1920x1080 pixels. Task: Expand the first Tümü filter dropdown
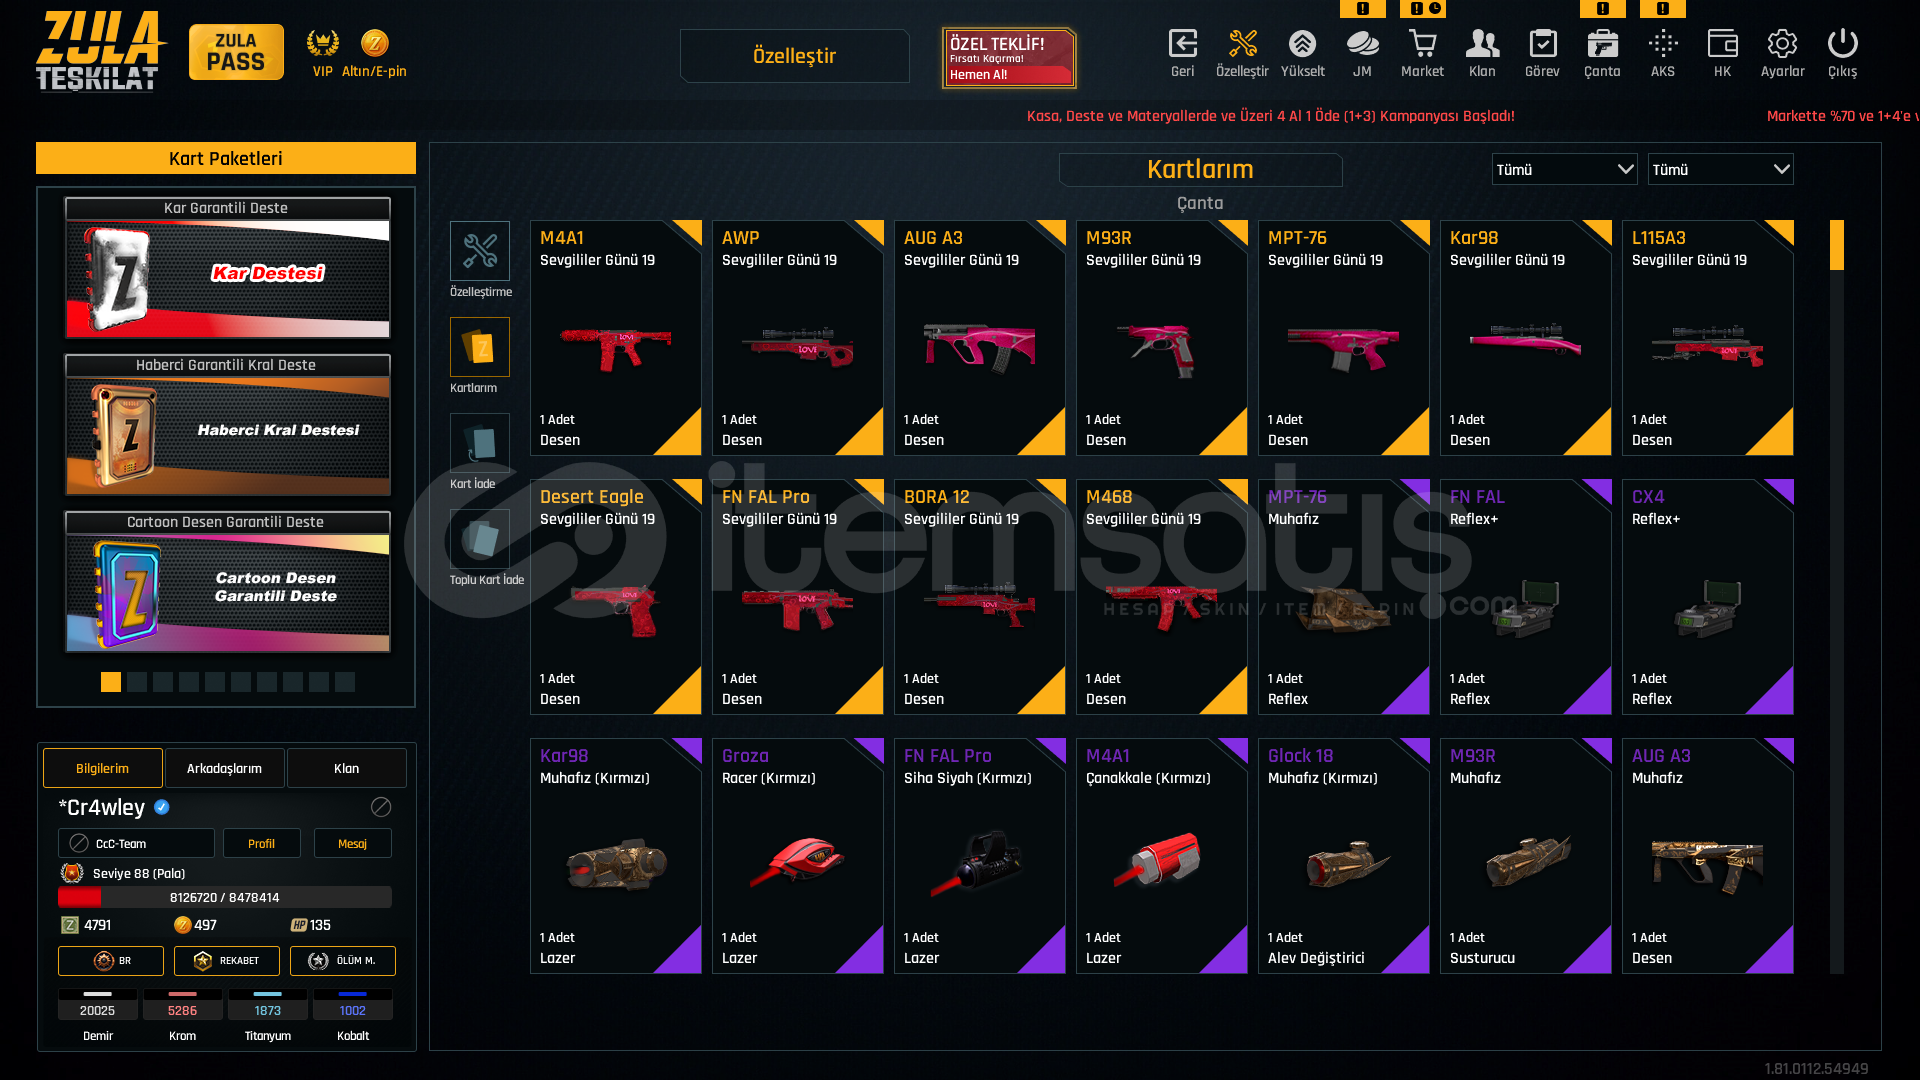coord(1564,170)
